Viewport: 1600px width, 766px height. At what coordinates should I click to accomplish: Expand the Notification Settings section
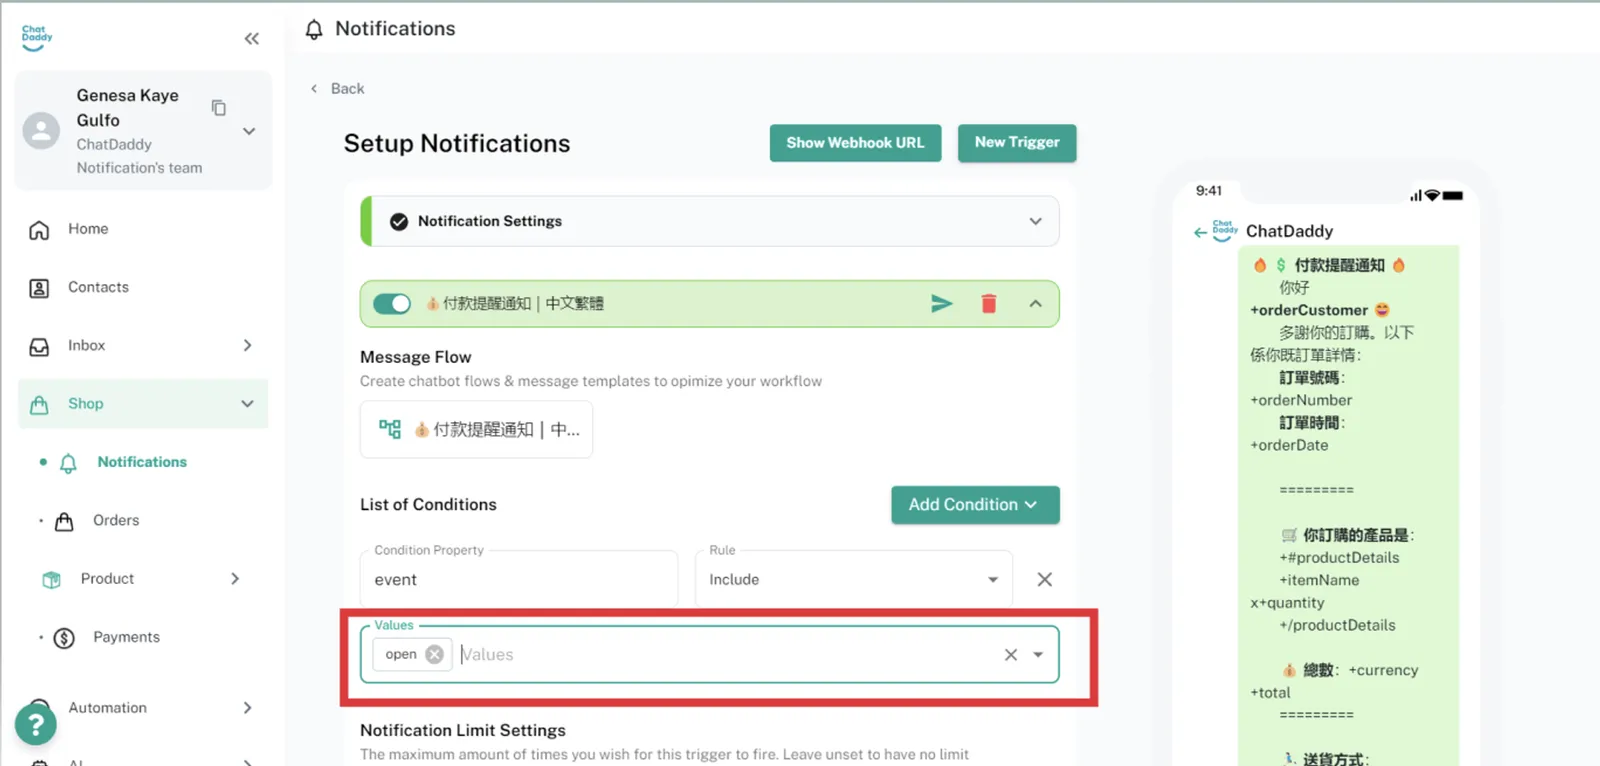[x=1035, y=221]
